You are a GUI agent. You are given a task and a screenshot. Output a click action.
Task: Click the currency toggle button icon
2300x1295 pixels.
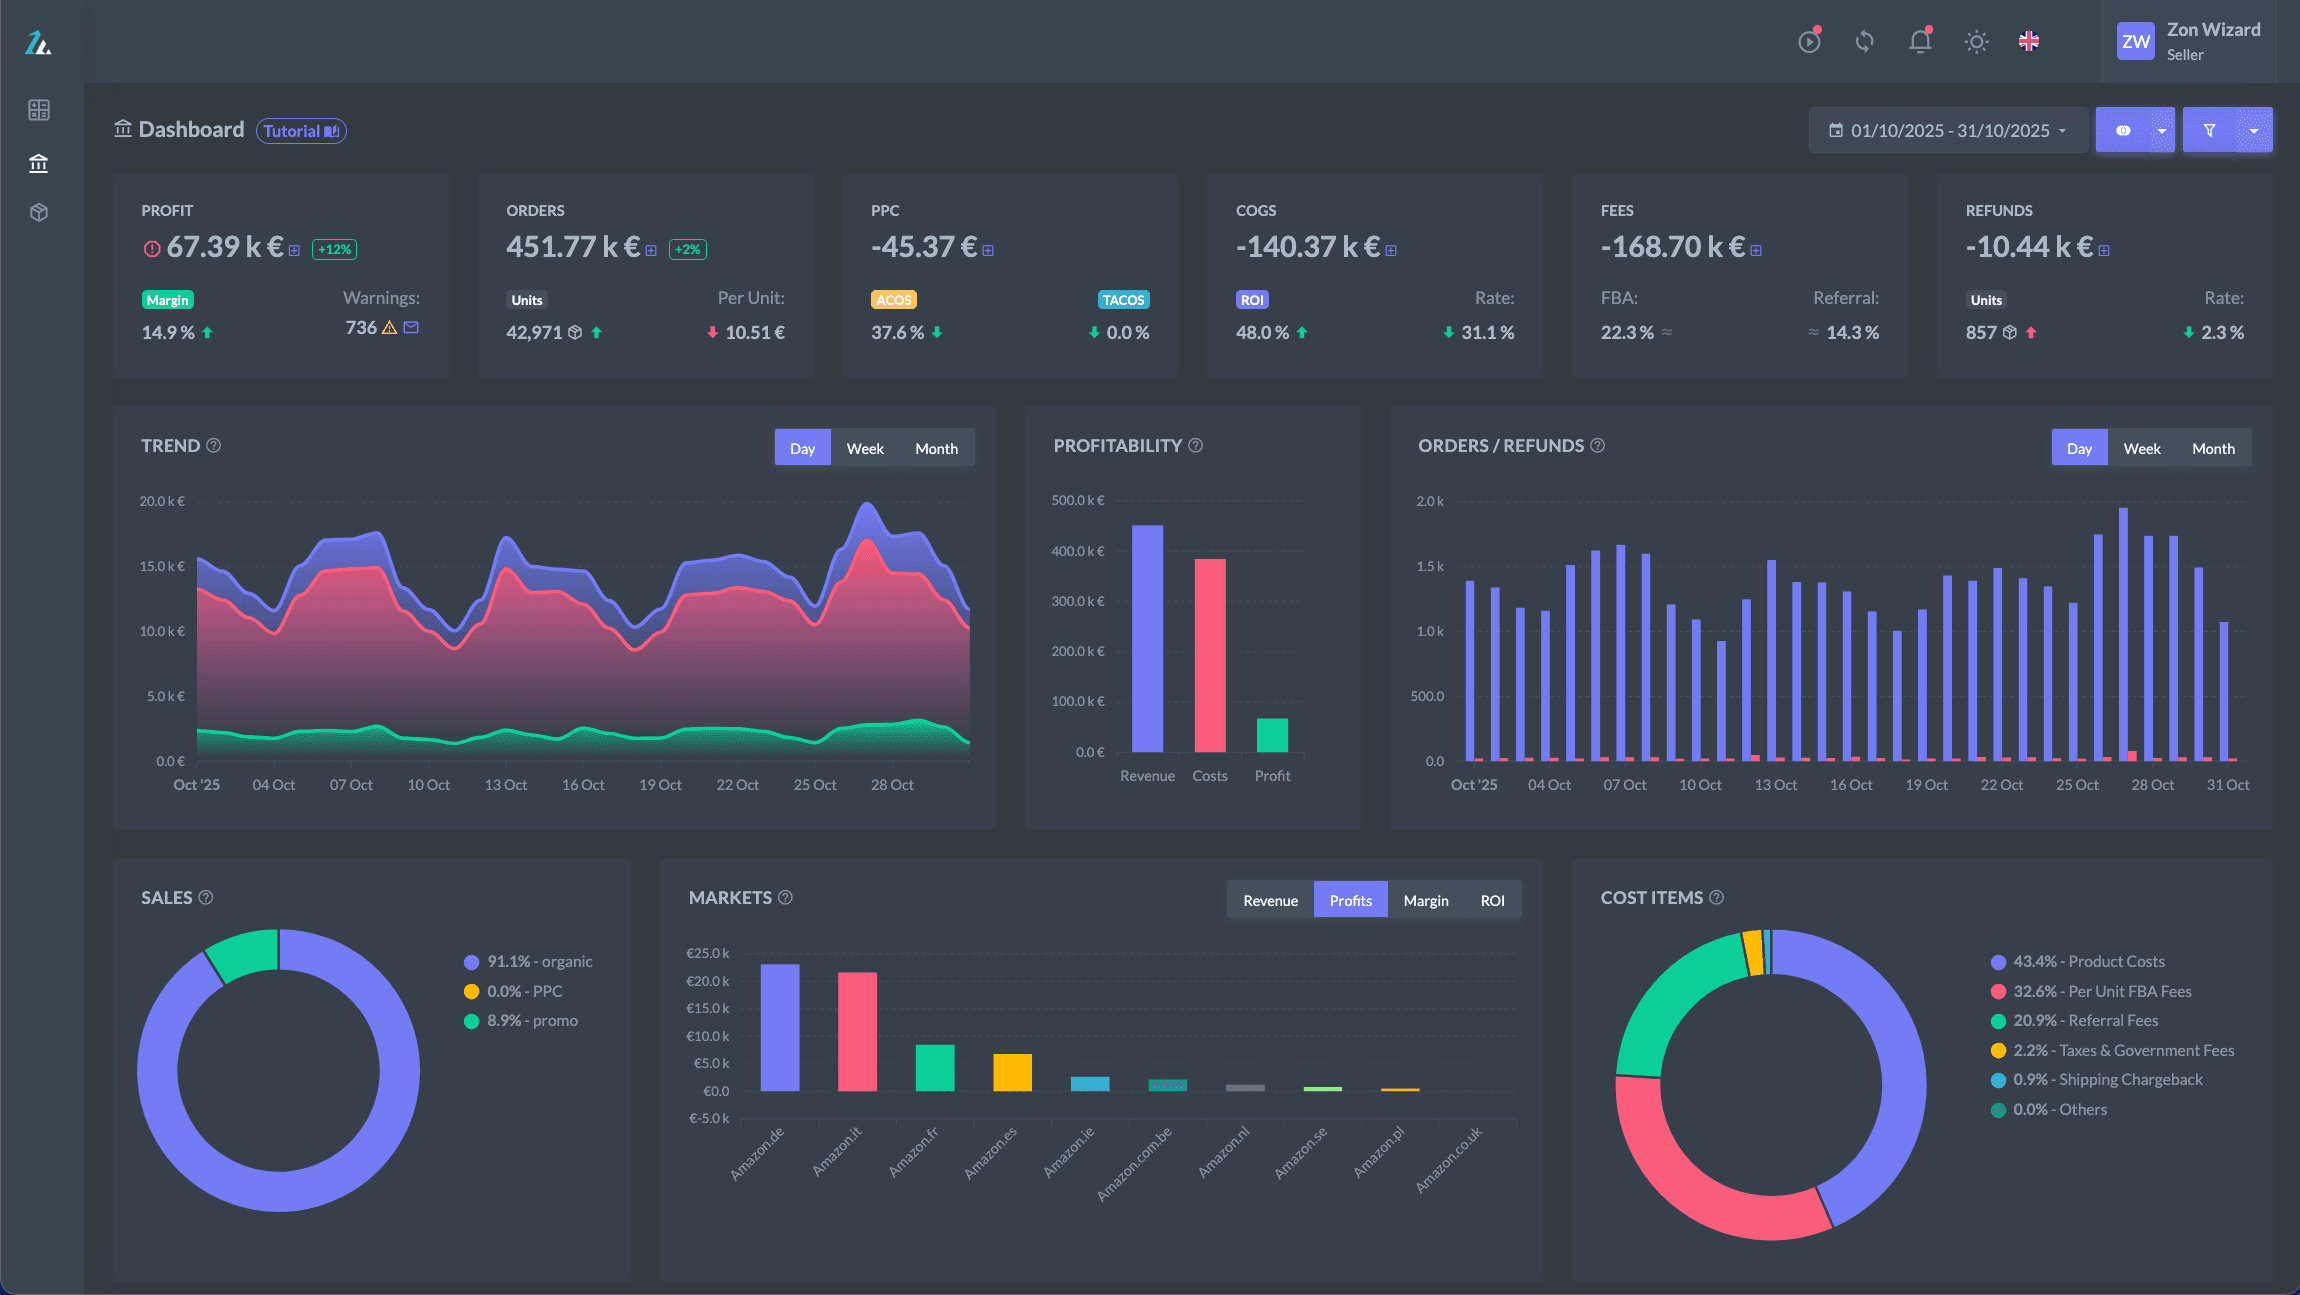(2122, 130)
